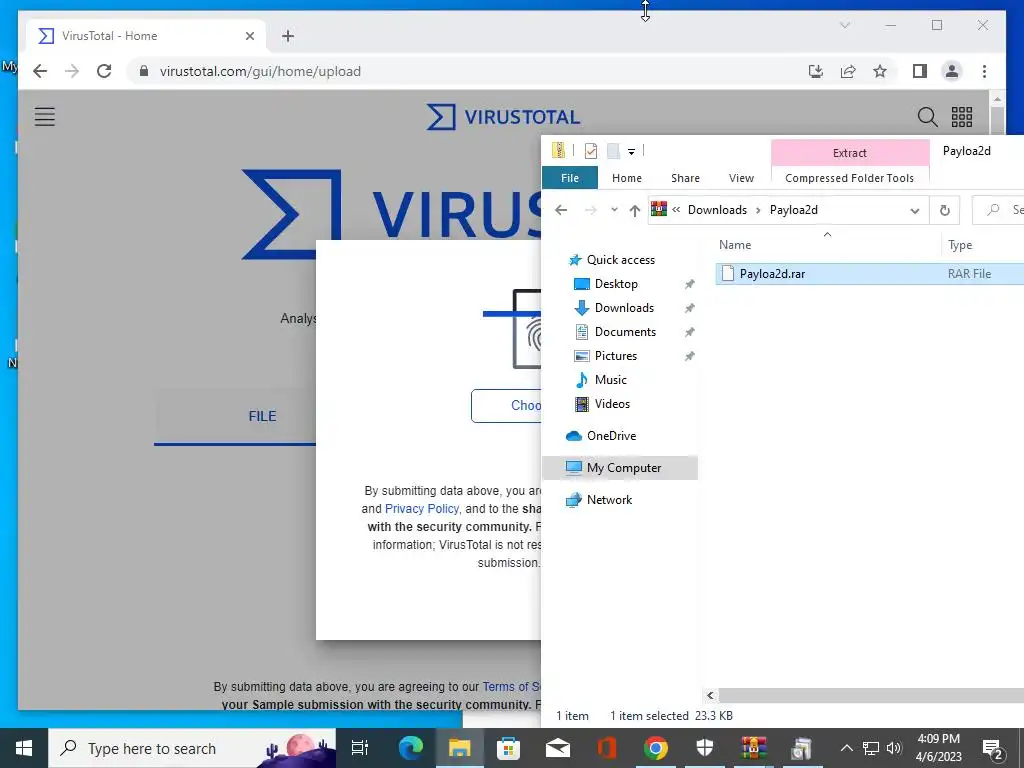The image size is (1024, 768).
Task: Click the taskbar search box
Action: point(192,748)
